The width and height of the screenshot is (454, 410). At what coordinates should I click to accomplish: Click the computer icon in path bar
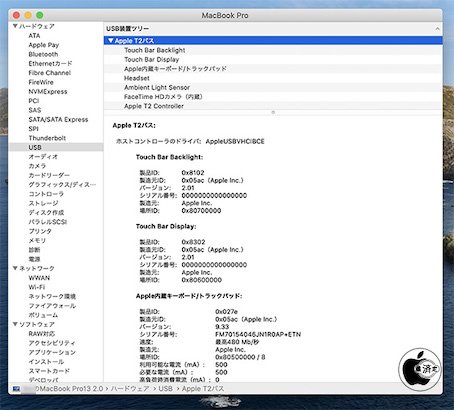click(16, 389)
